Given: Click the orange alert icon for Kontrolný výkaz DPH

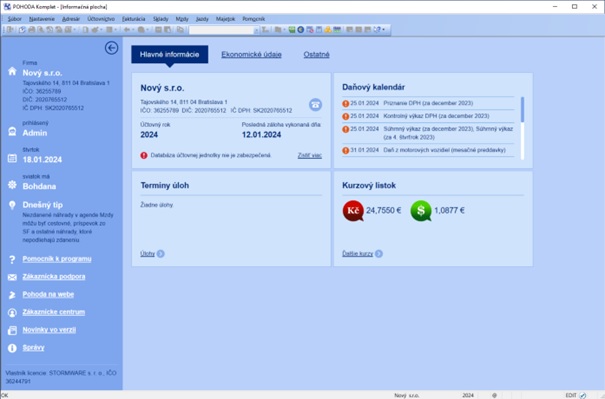Looking at the screenshot, I should [x=346, y=116].
